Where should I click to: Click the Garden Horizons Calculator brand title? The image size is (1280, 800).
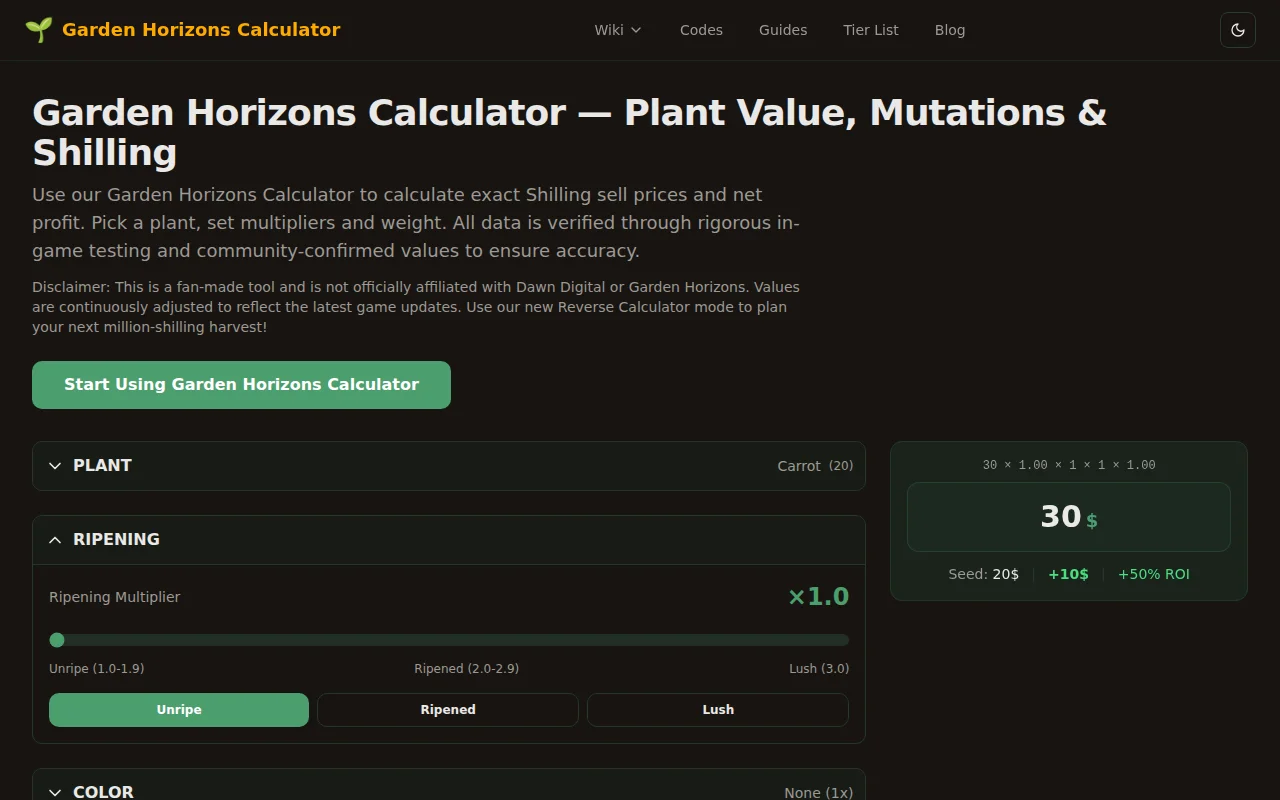pyautogui.click(x=201, y=30)
